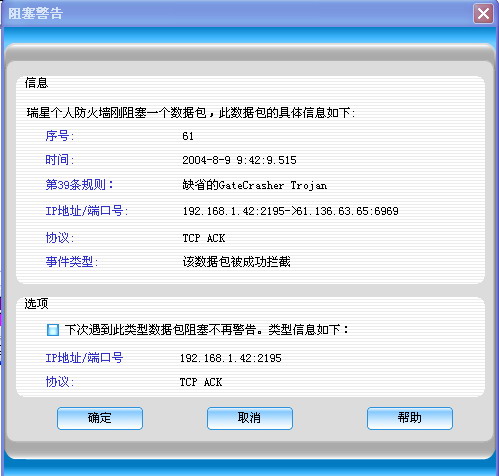Dismiss using the 取消 button

pos(250,418)
